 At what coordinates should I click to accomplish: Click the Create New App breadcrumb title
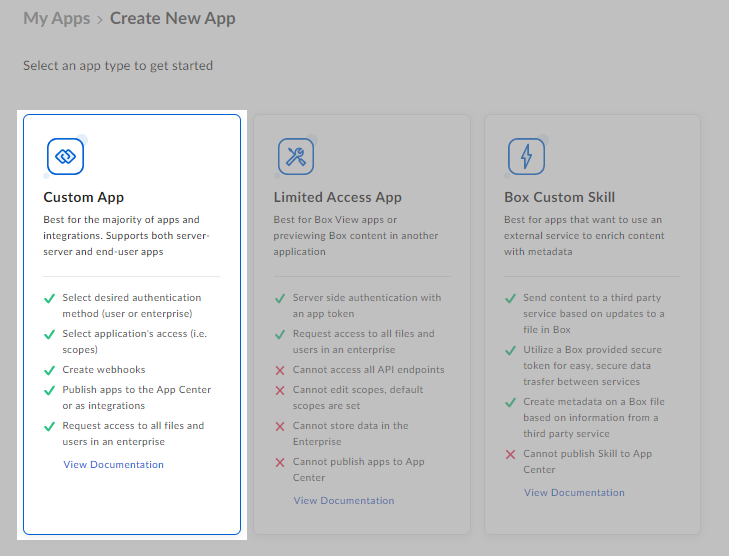click(173, 18)
